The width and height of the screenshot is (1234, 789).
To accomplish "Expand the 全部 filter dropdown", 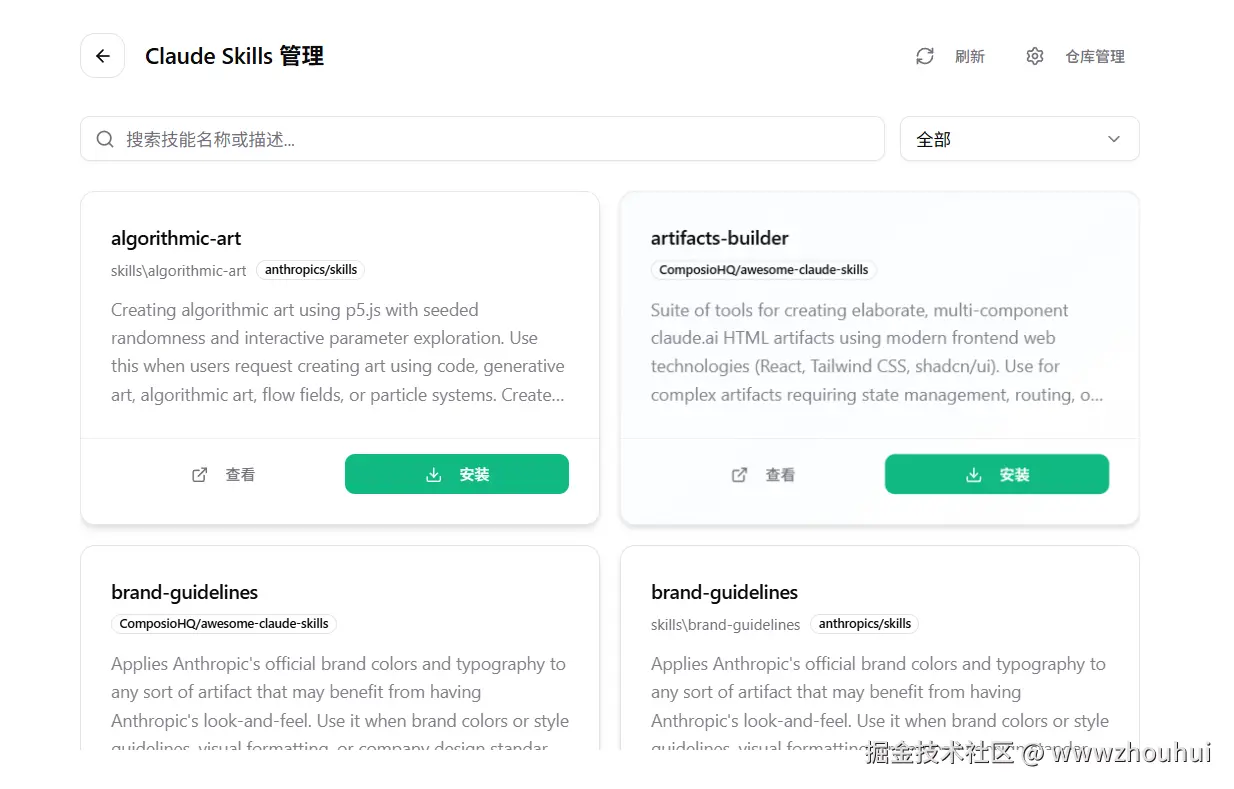I will point(1018,139).
